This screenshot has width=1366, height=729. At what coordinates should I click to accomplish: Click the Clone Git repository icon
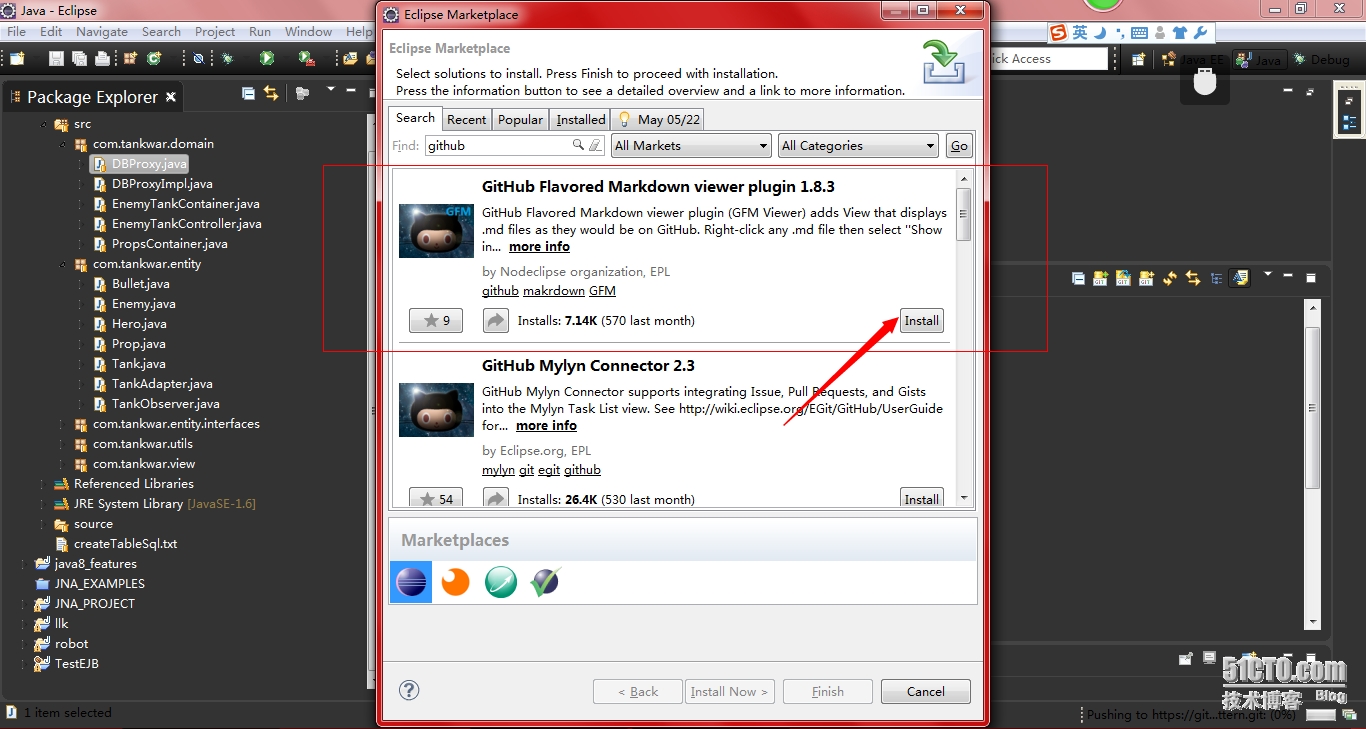pyautogui.click(x=1123, y=278)
